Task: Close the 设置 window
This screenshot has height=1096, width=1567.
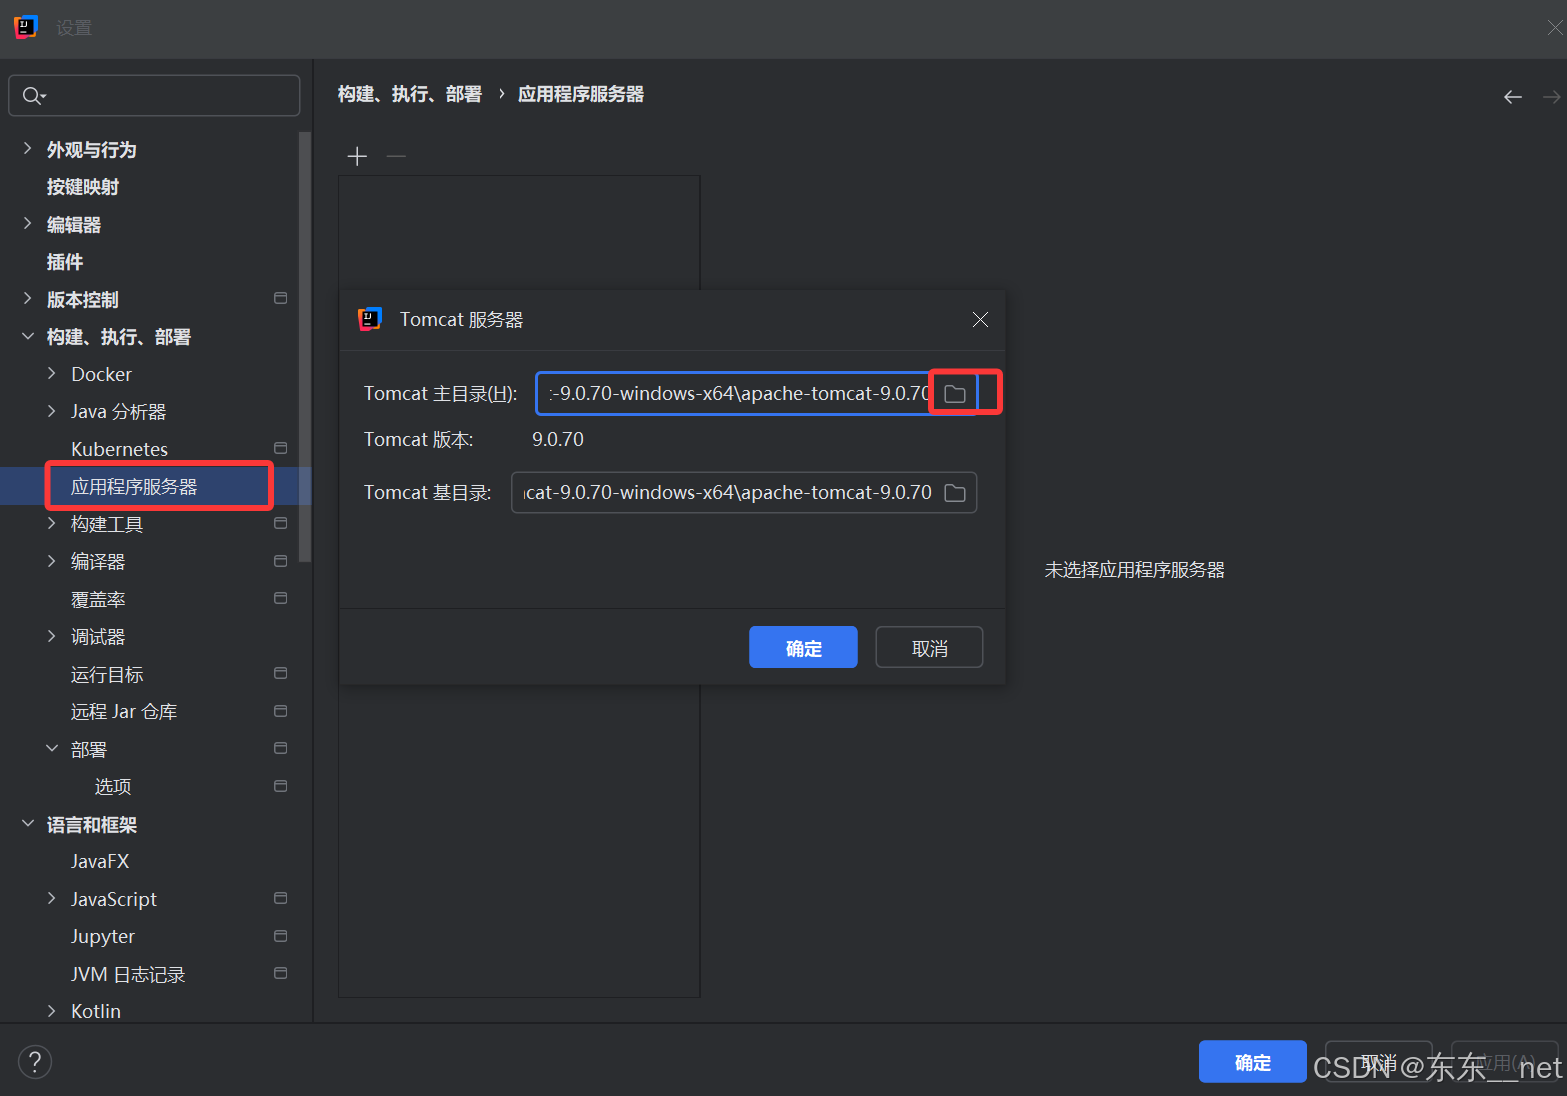Action: click(x=1554, y=28)
